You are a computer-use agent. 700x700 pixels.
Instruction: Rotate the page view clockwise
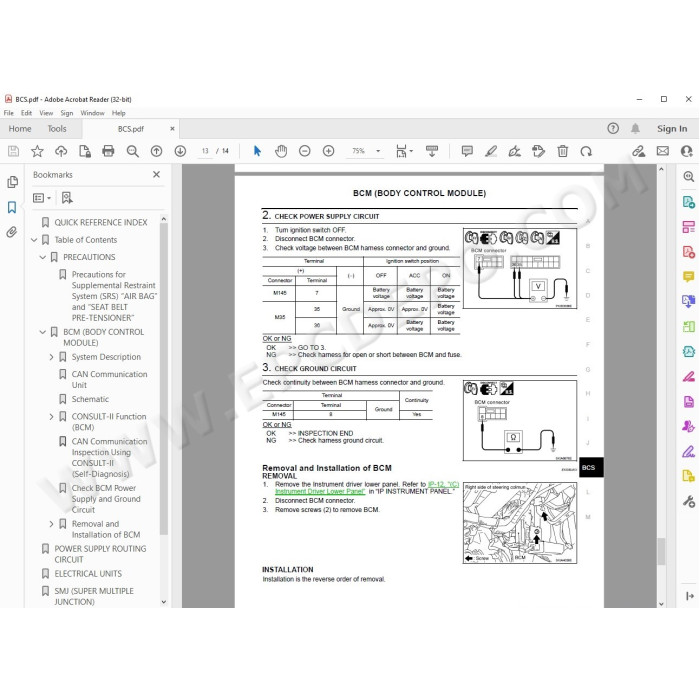point(586,151)
